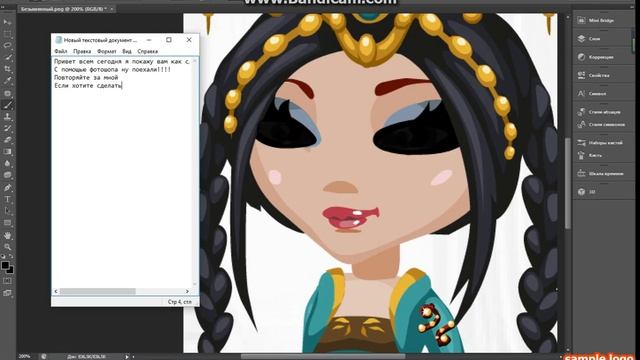Open the foreground color picker
Image resolution: width=640 pixels, height=360 pixels.
(5, 265)
